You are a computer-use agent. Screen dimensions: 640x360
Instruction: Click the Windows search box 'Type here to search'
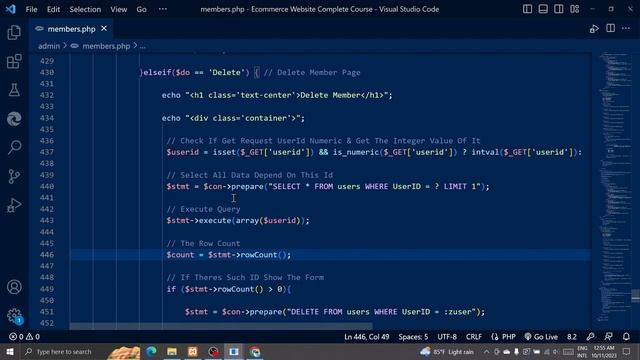pyautogui.click(x=63, y=351)
